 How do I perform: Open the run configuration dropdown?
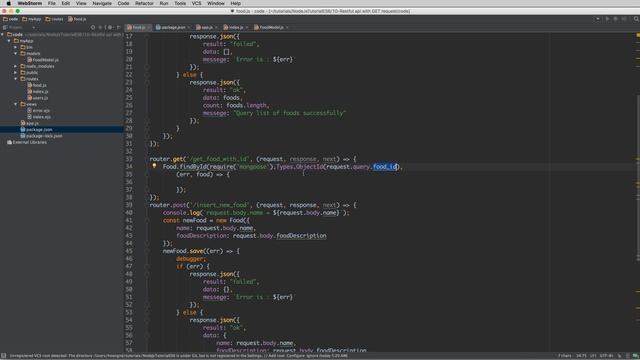pos(598,19)
